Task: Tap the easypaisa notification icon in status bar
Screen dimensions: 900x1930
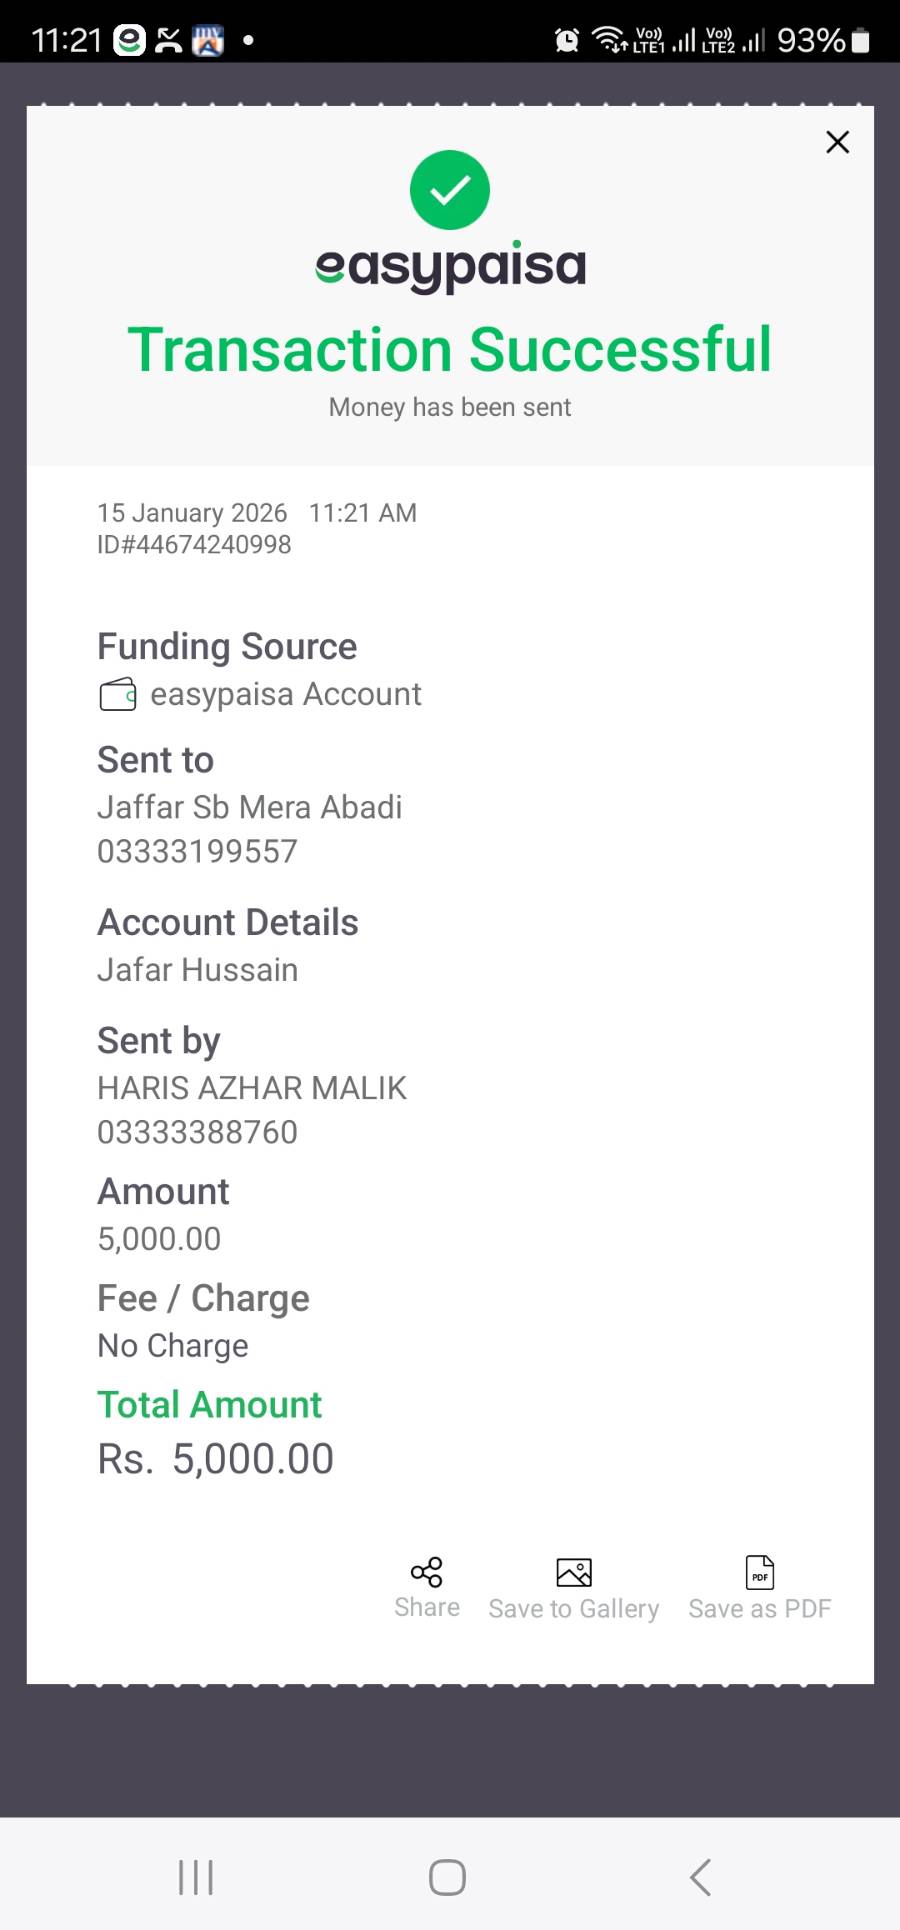Action: pyautogui.click(x=129, y=40)
